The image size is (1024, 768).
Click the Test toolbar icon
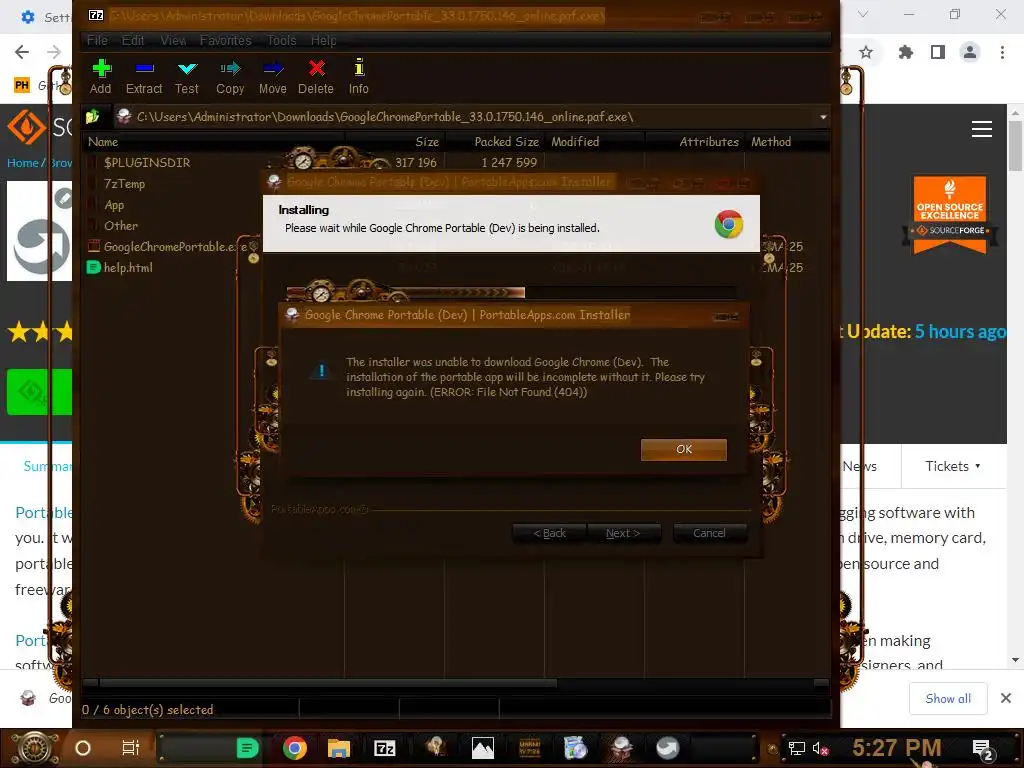187,76
